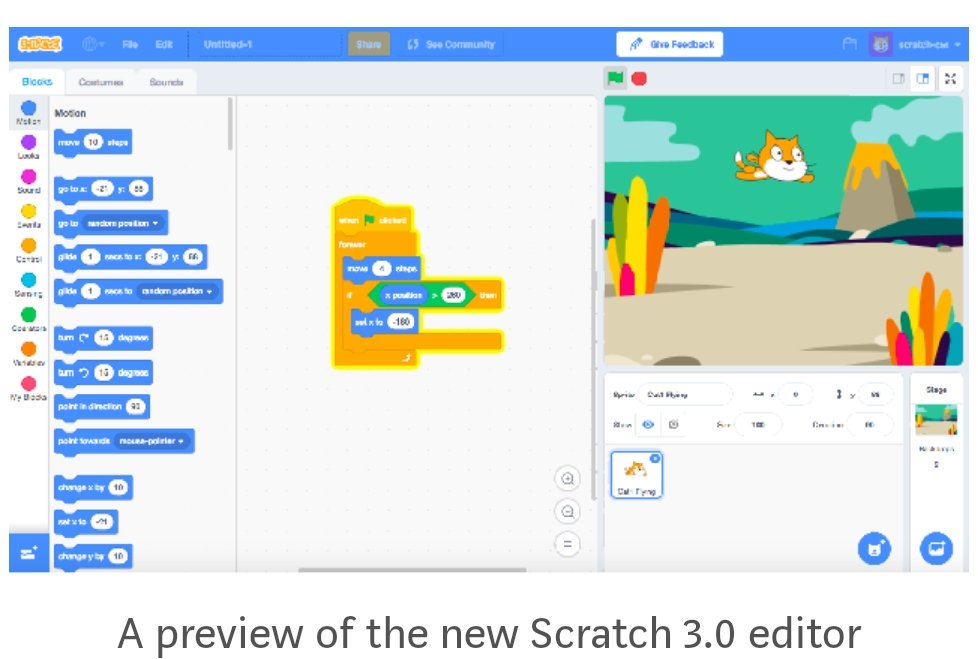This screenshot has width=978, height=659.
Task: Select the Control block category
Action: point(28,250)
